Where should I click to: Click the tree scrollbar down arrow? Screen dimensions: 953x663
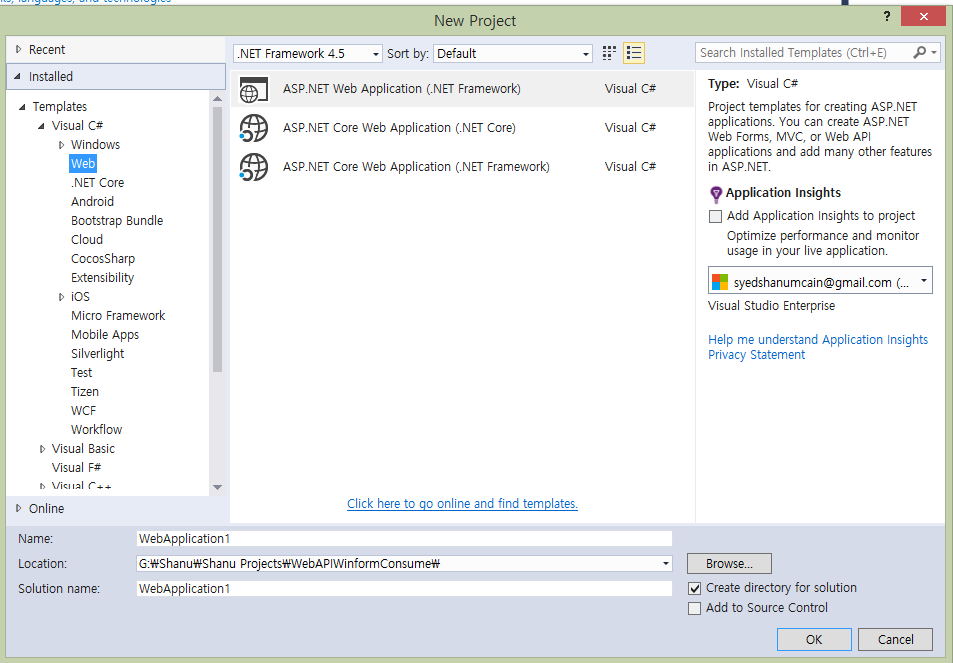218,487
